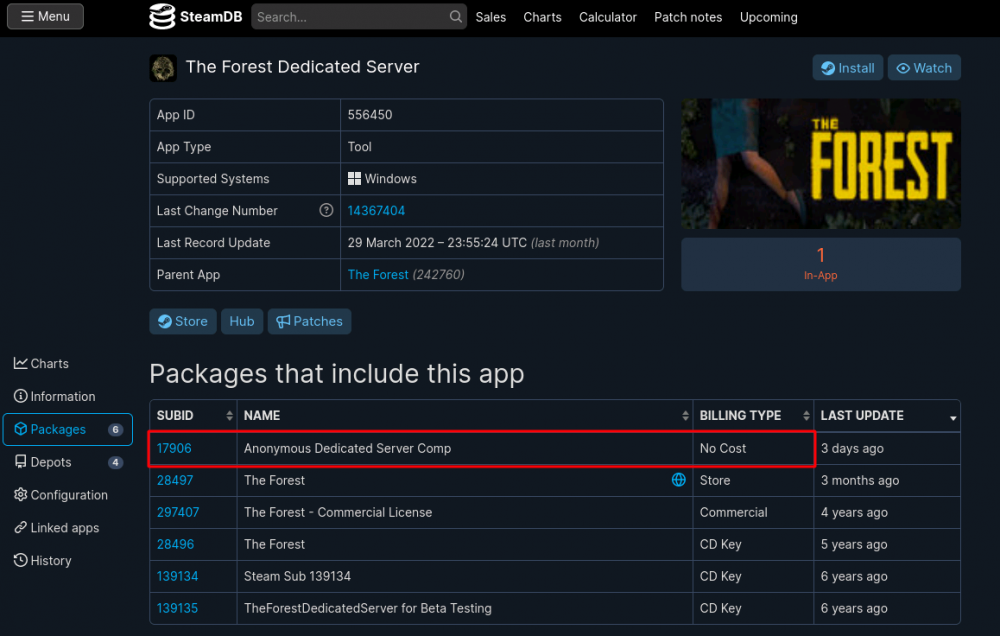Click 'Steam Sub 139134' name cell
The height and width of the screenshot is (636, 1000).
pyautogui.click(x=465, y=576)
